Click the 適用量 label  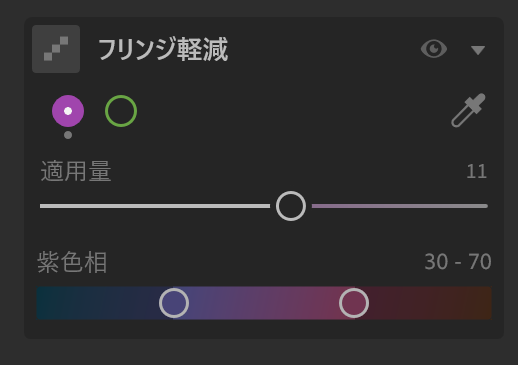click(76, 171)
